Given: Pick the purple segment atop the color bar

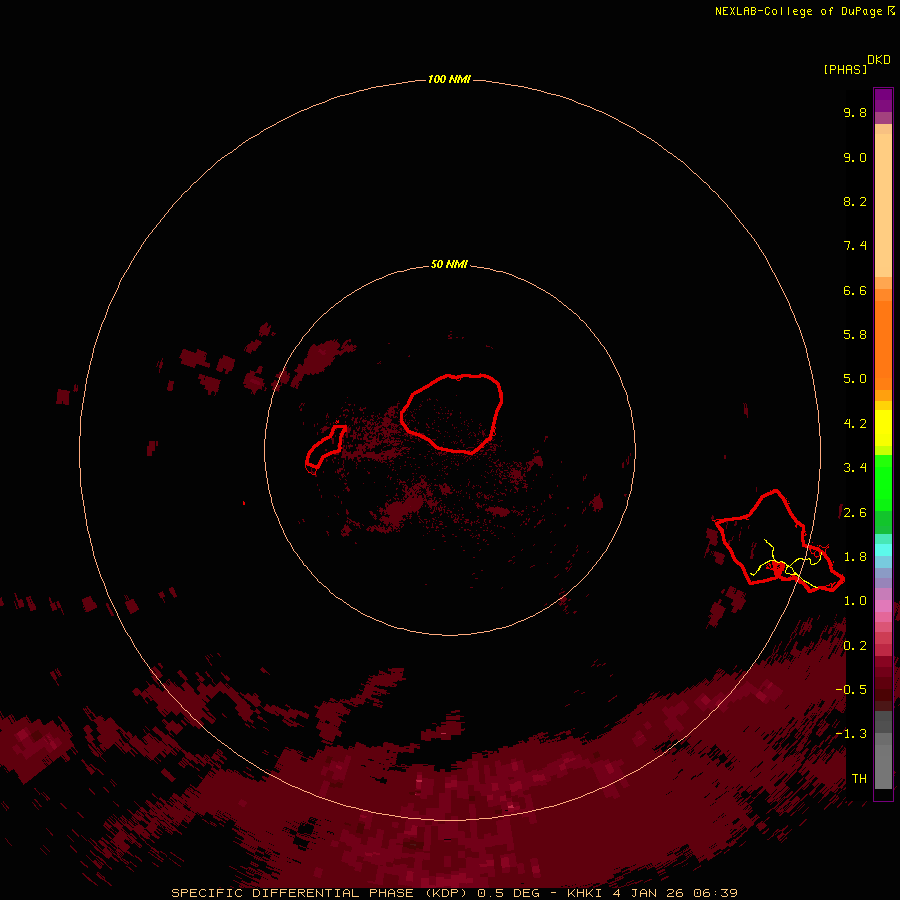Looking at the screenshot, I should (883, 100).
